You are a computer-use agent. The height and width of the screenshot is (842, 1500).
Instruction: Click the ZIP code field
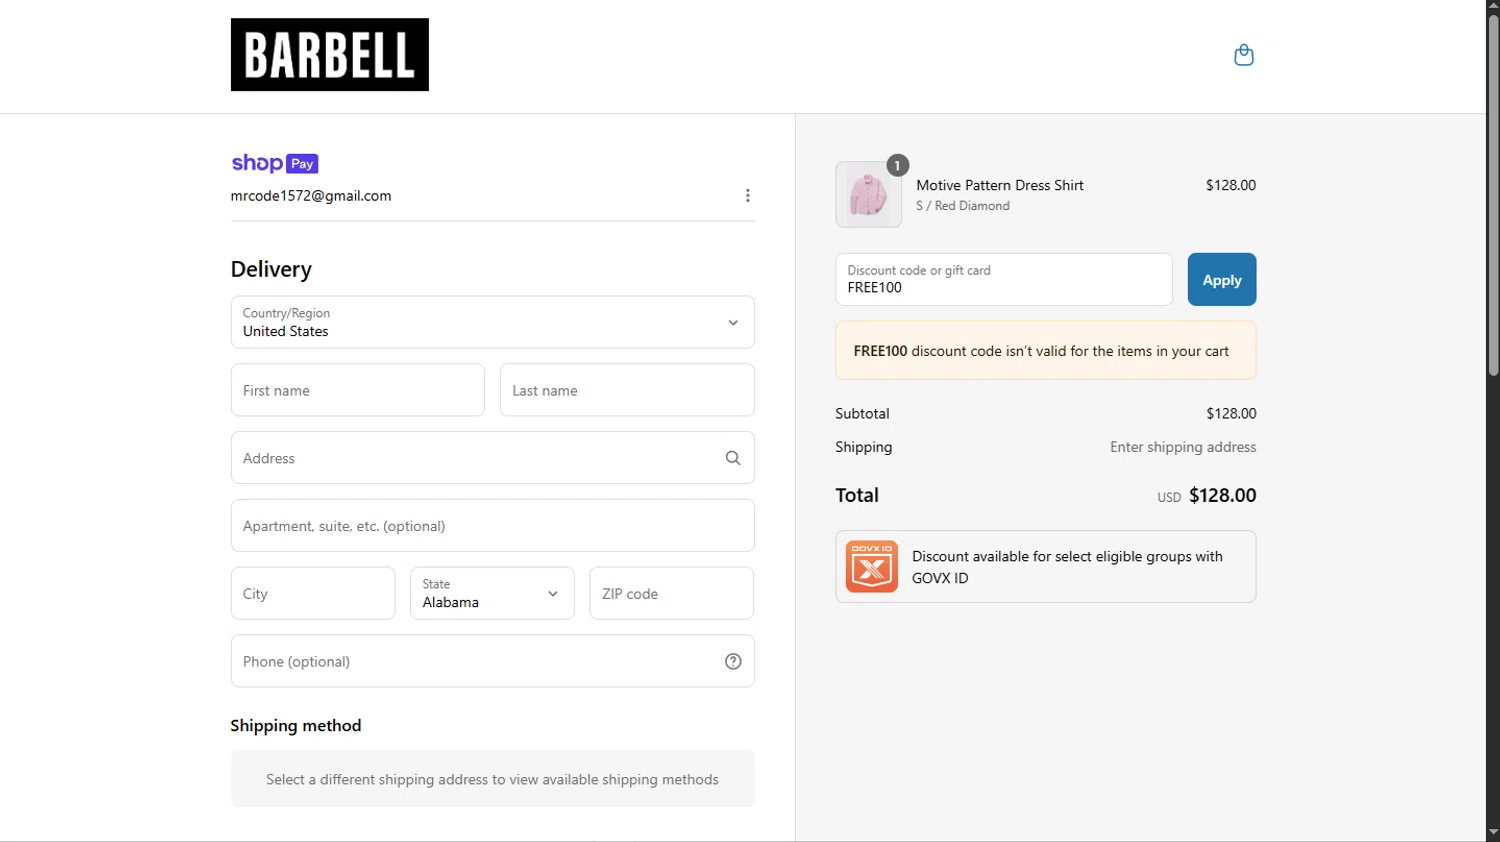[671, 593]
